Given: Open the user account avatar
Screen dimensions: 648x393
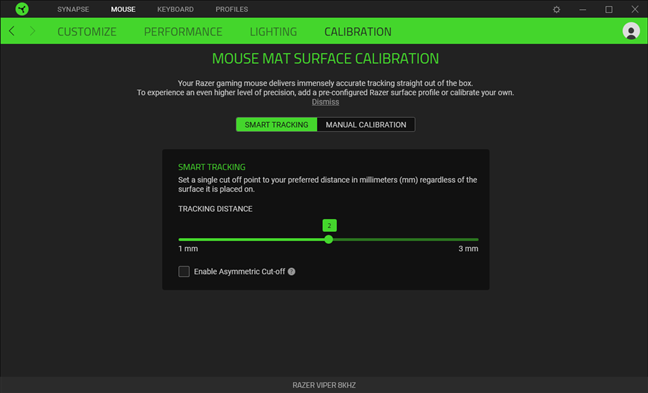Looking at the screenshot, I should point(631,31).
